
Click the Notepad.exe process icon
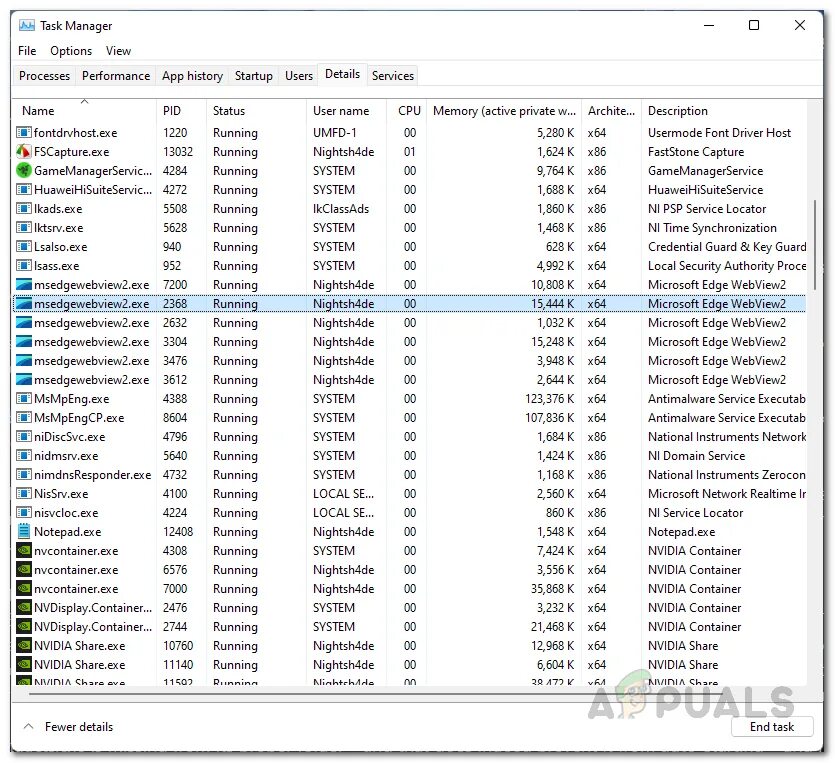23,531
